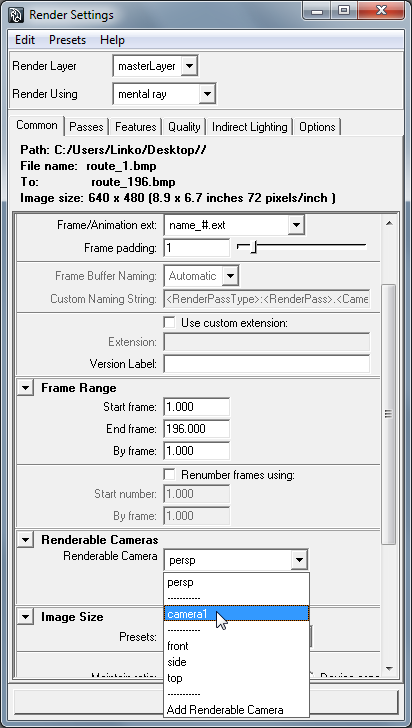
Task: Collapse the Image Size section triangle
Action: pos(25,617)
